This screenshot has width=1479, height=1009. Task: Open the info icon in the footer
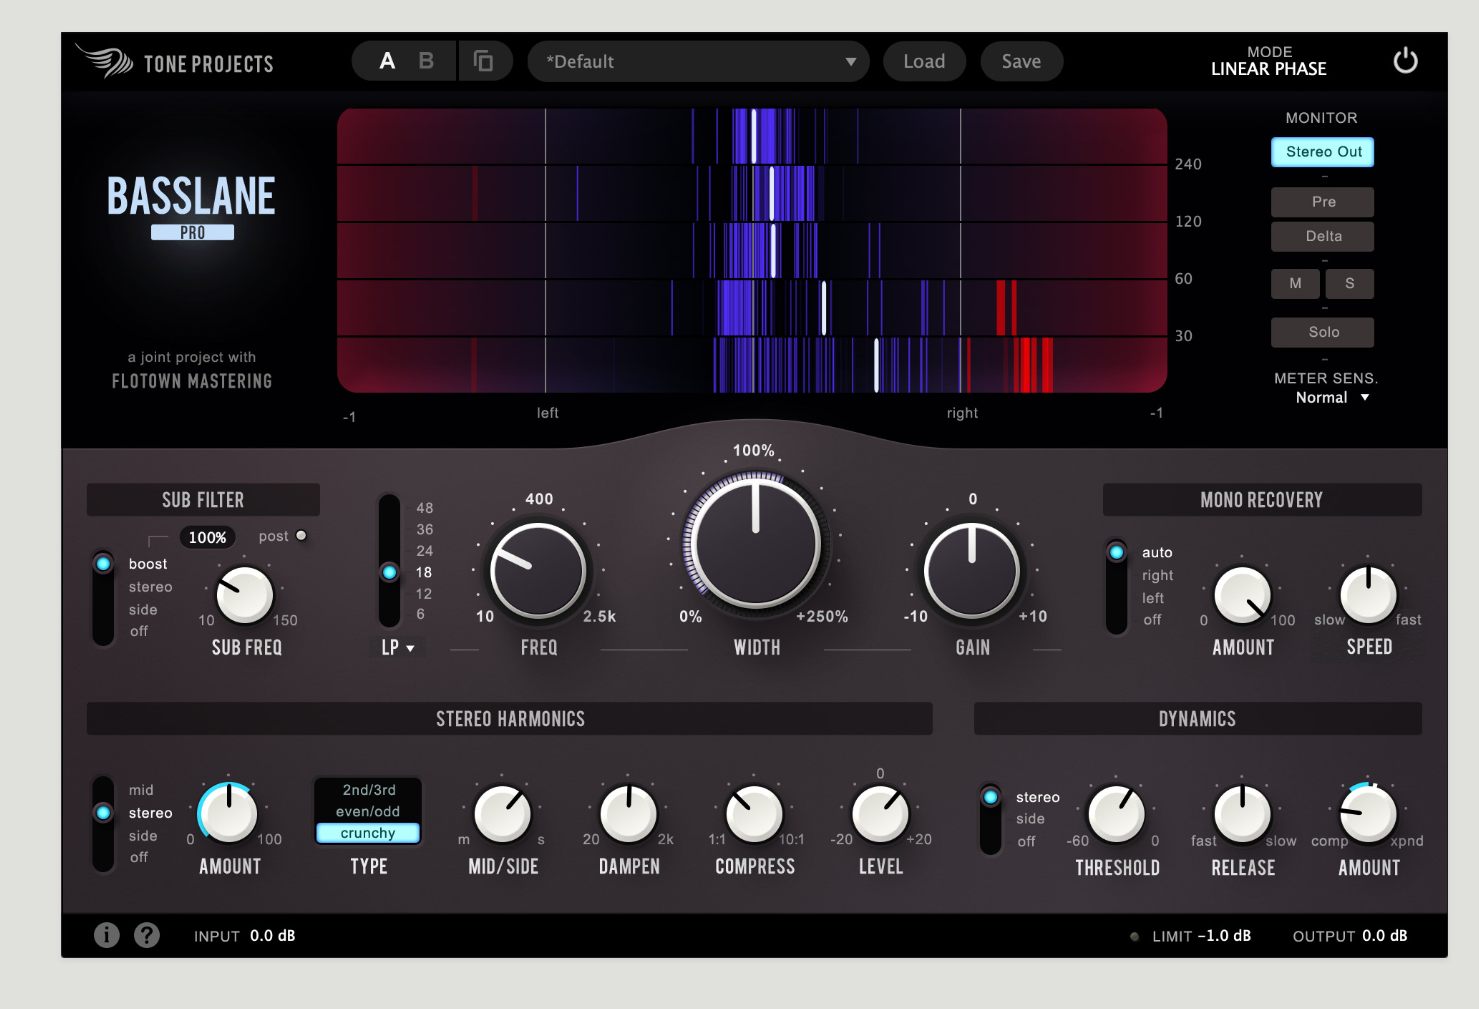tap(107, 934)
